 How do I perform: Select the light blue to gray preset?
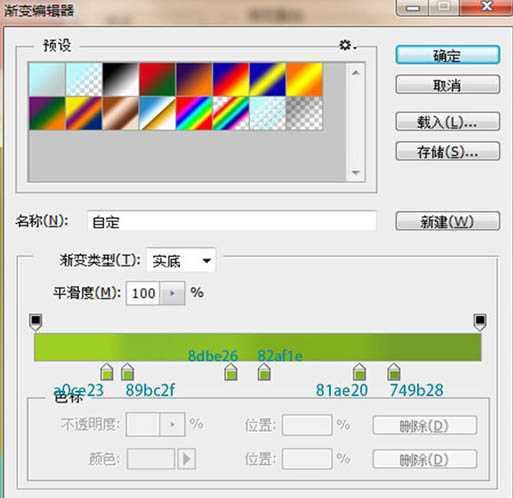(x=47, y=80)
